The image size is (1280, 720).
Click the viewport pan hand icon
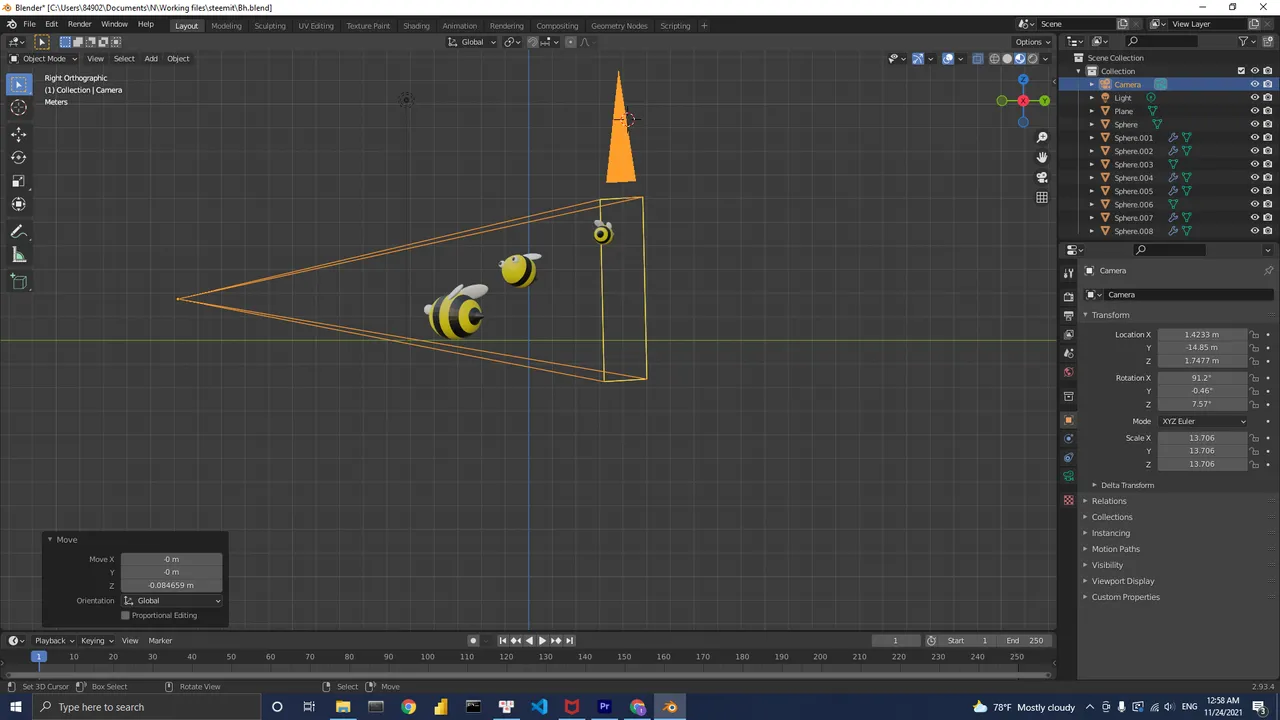tap(1042, 157)
